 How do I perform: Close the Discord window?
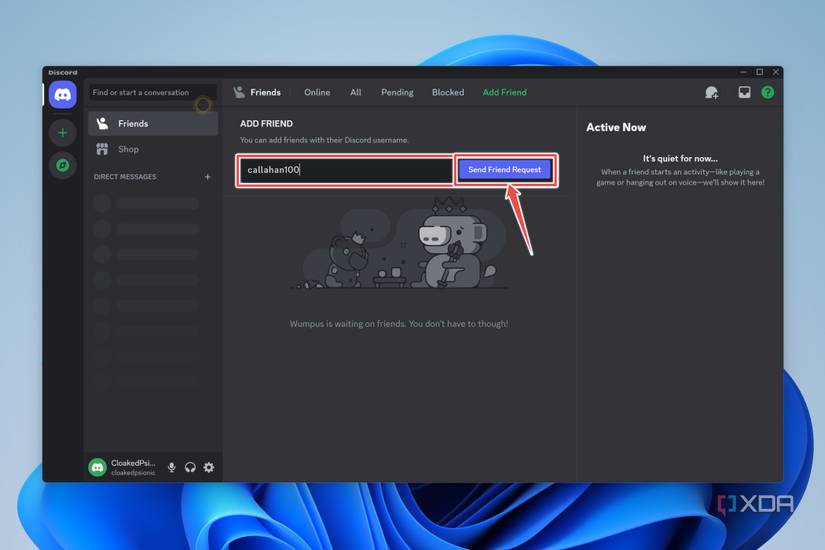point(776,72)
